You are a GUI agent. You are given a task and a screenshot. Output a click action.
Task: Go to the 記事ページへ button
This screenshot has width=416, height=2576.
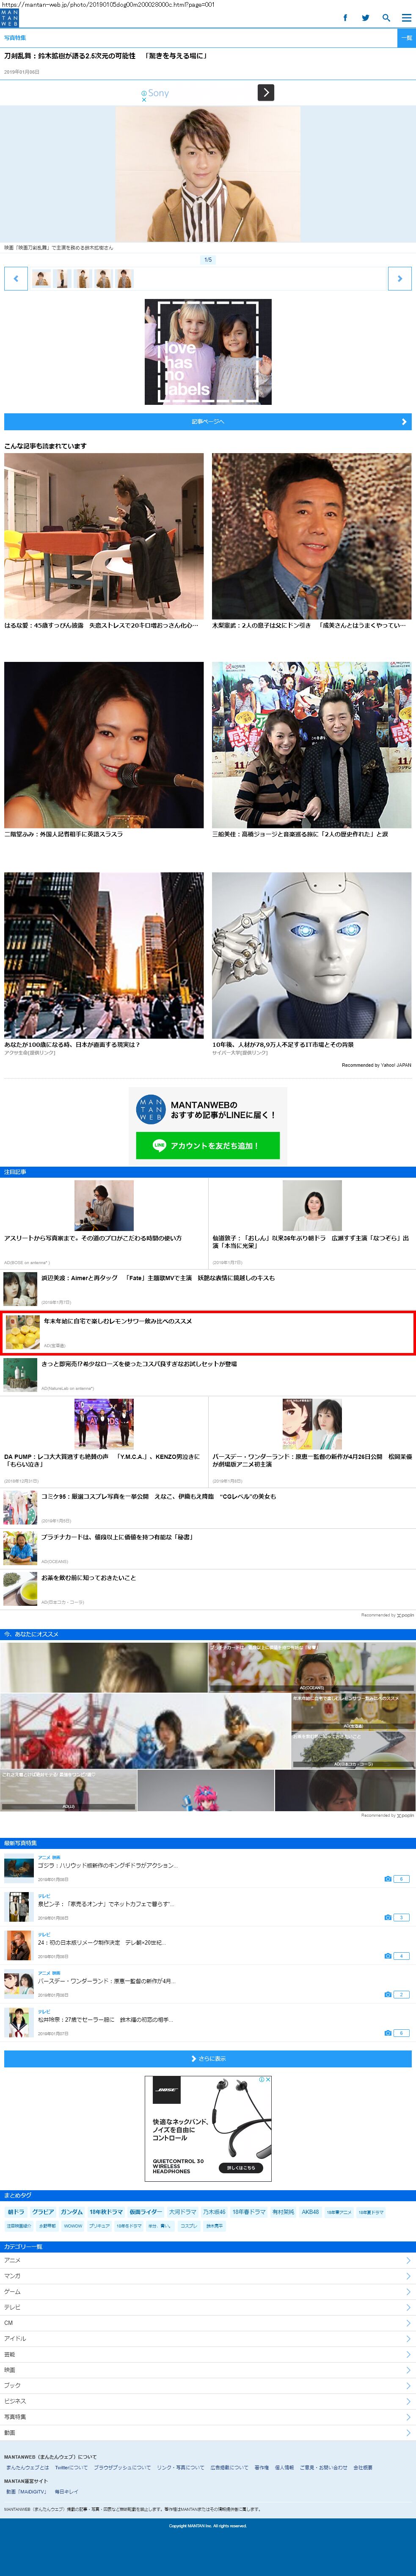(208, 422)
